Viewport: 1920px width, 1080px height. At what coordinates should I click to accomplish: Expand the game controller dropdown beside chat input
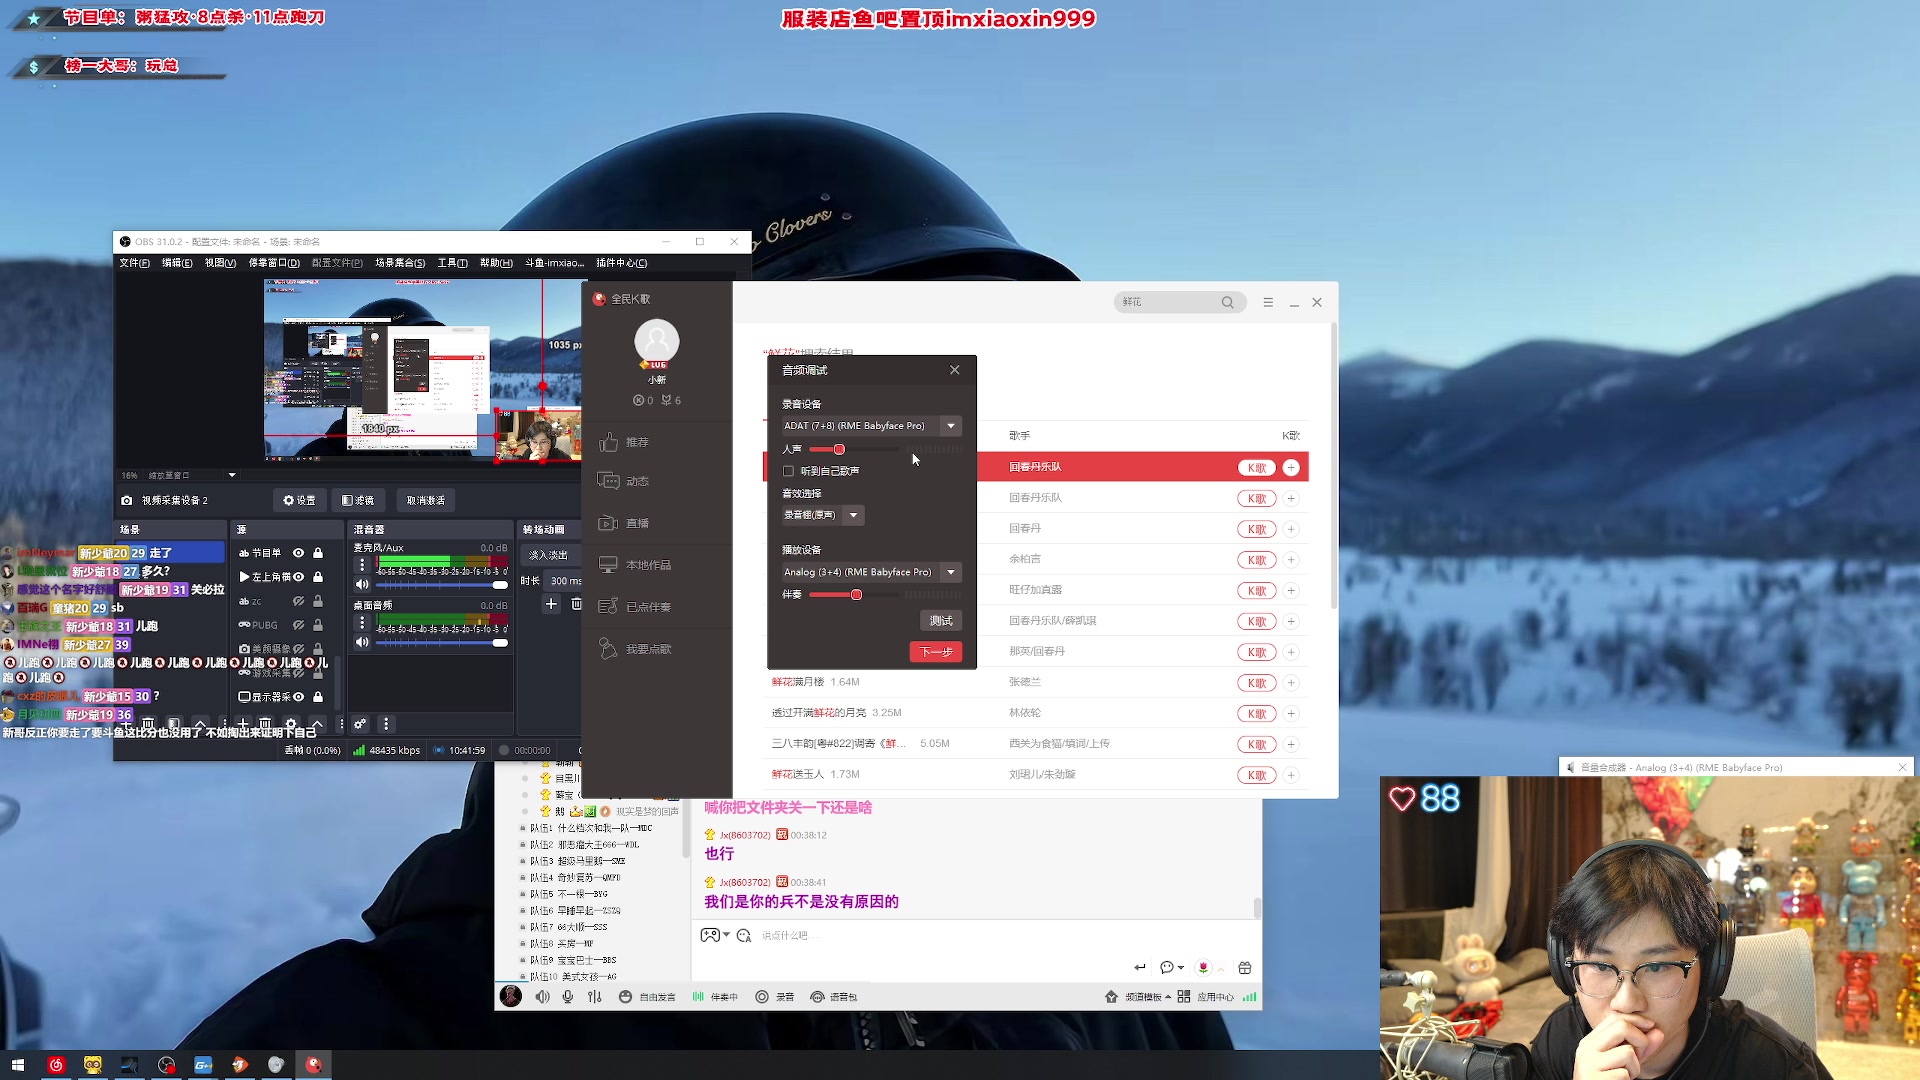pos(726,935)
